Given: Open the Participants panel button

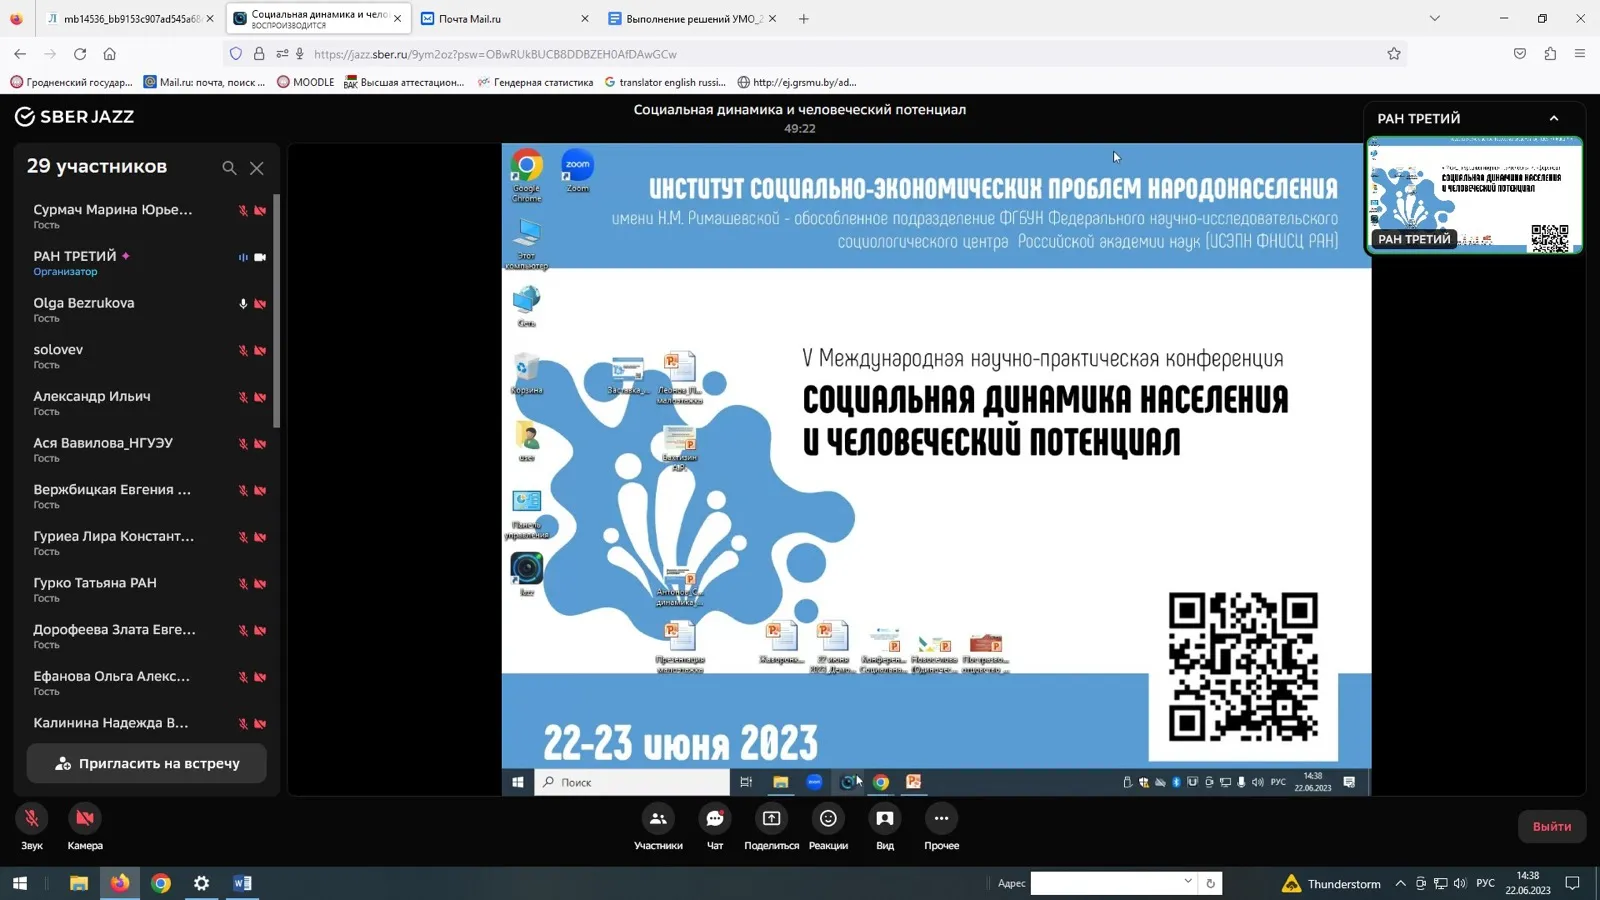Looking at the screenshot, I should pos(658,819).
